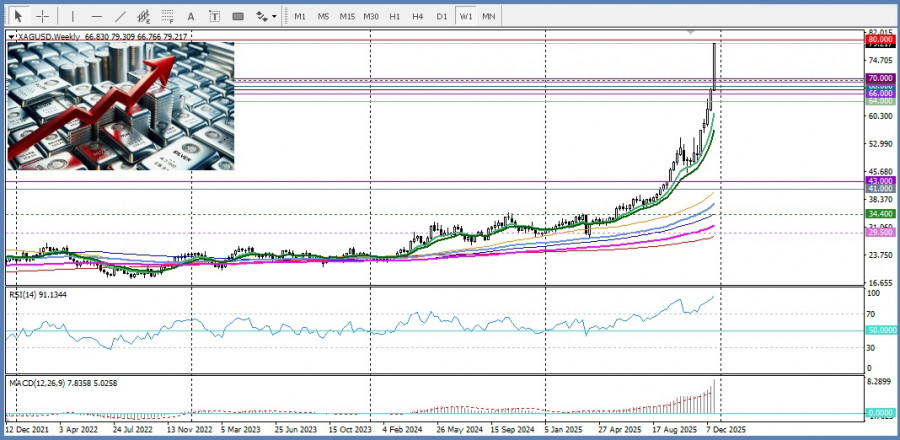The width and height of the screenshot is (900, 440).
Task: Activate the crosshair tool
Action: (x=43, y=16)
